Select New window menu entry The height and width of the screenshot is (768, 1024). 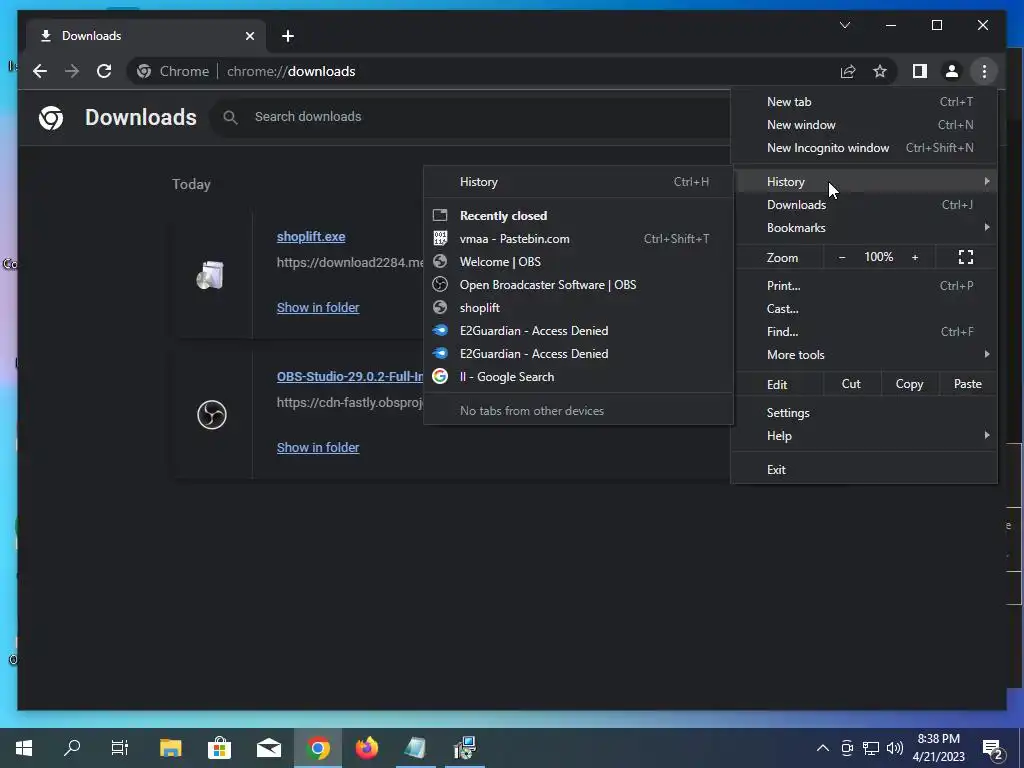pyautogui.click(x=864, y=125)
